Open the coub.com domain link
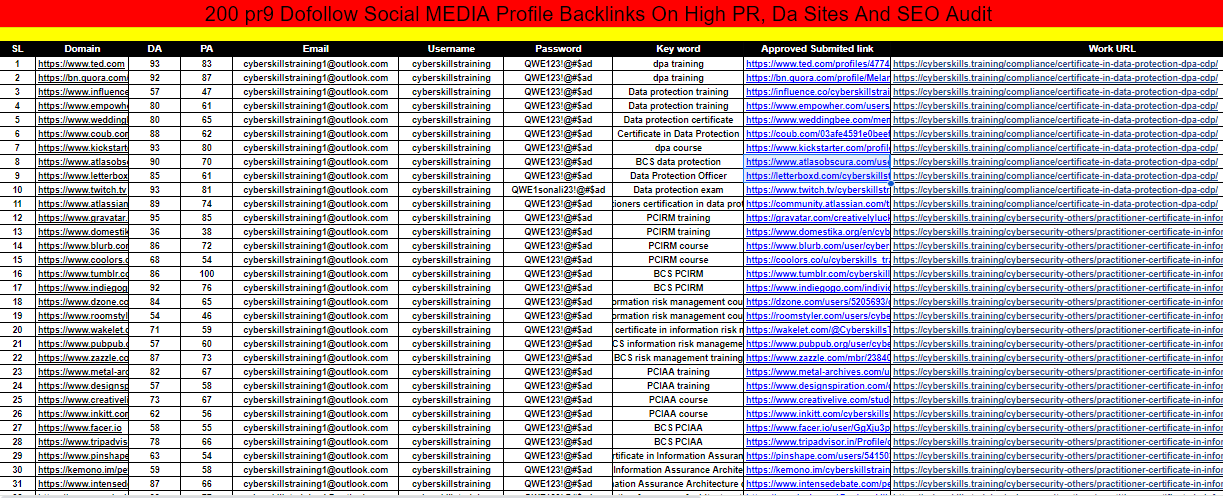 [x=83, y=133]
